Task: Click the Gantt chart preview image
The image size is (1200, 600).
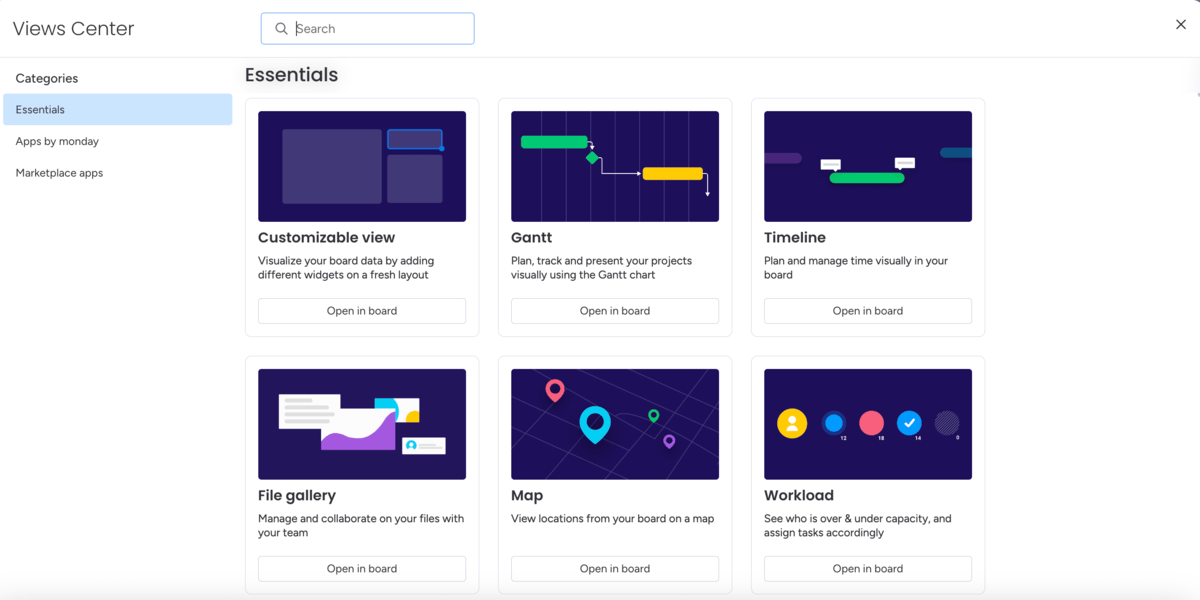Action: click(x=614, y=166)
